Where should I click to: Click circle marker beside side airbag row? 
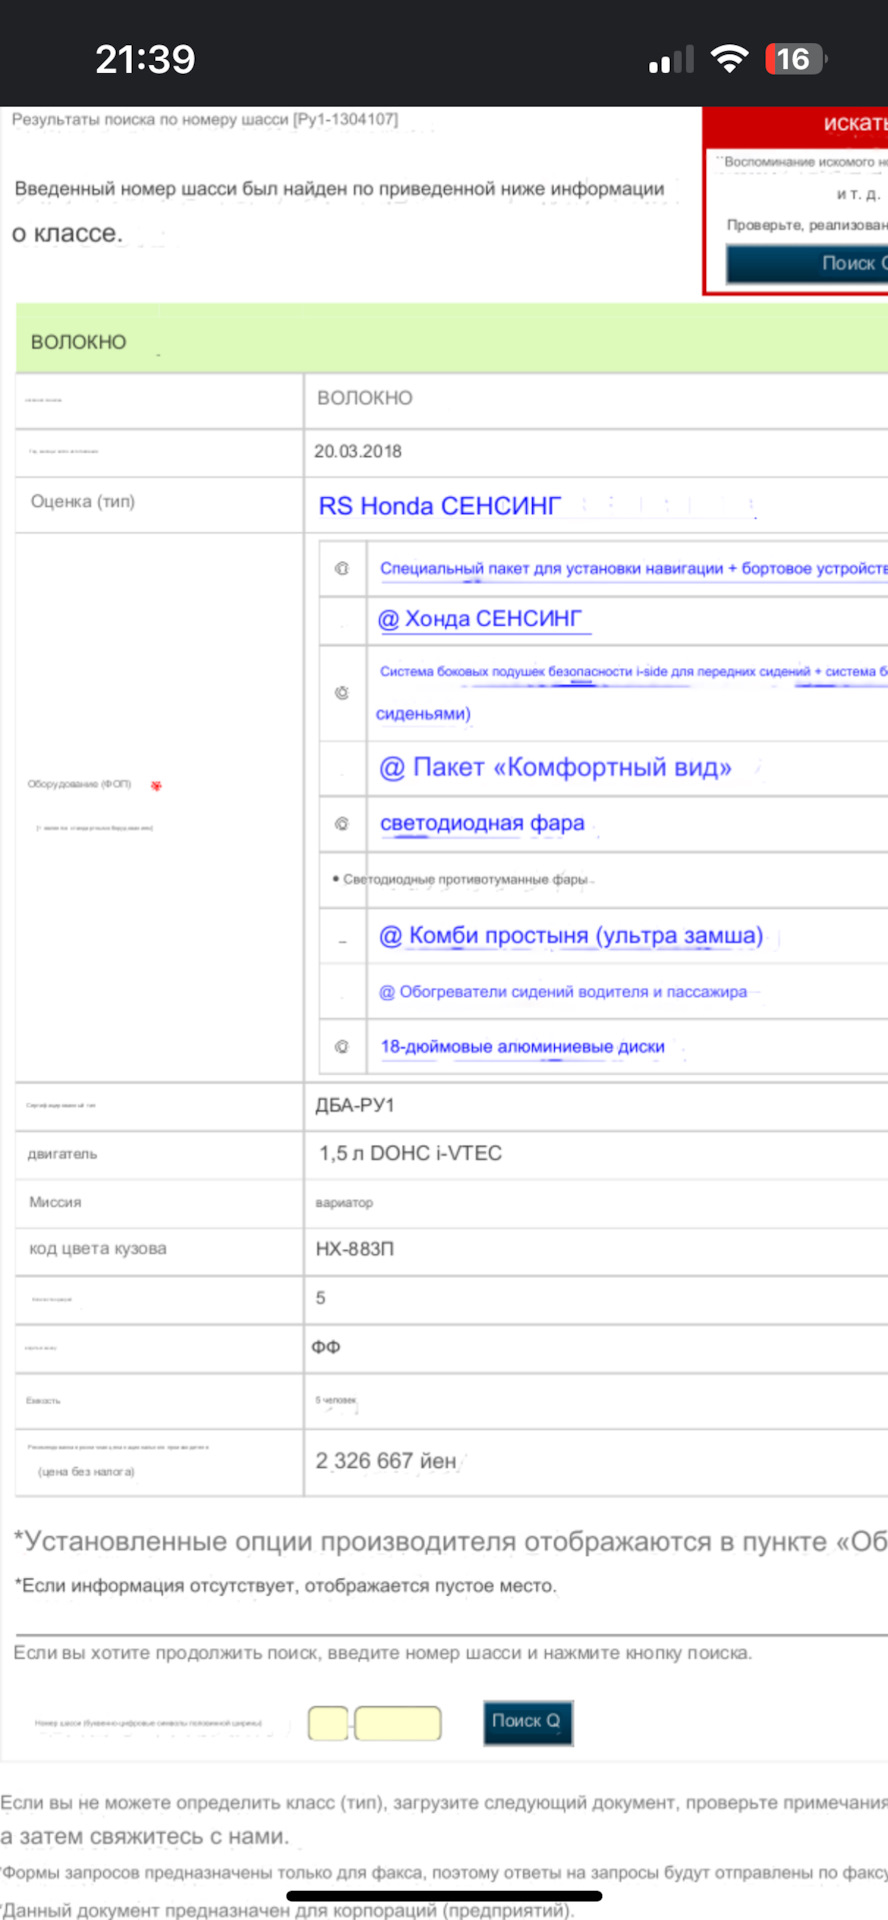(x=342, y=692)
